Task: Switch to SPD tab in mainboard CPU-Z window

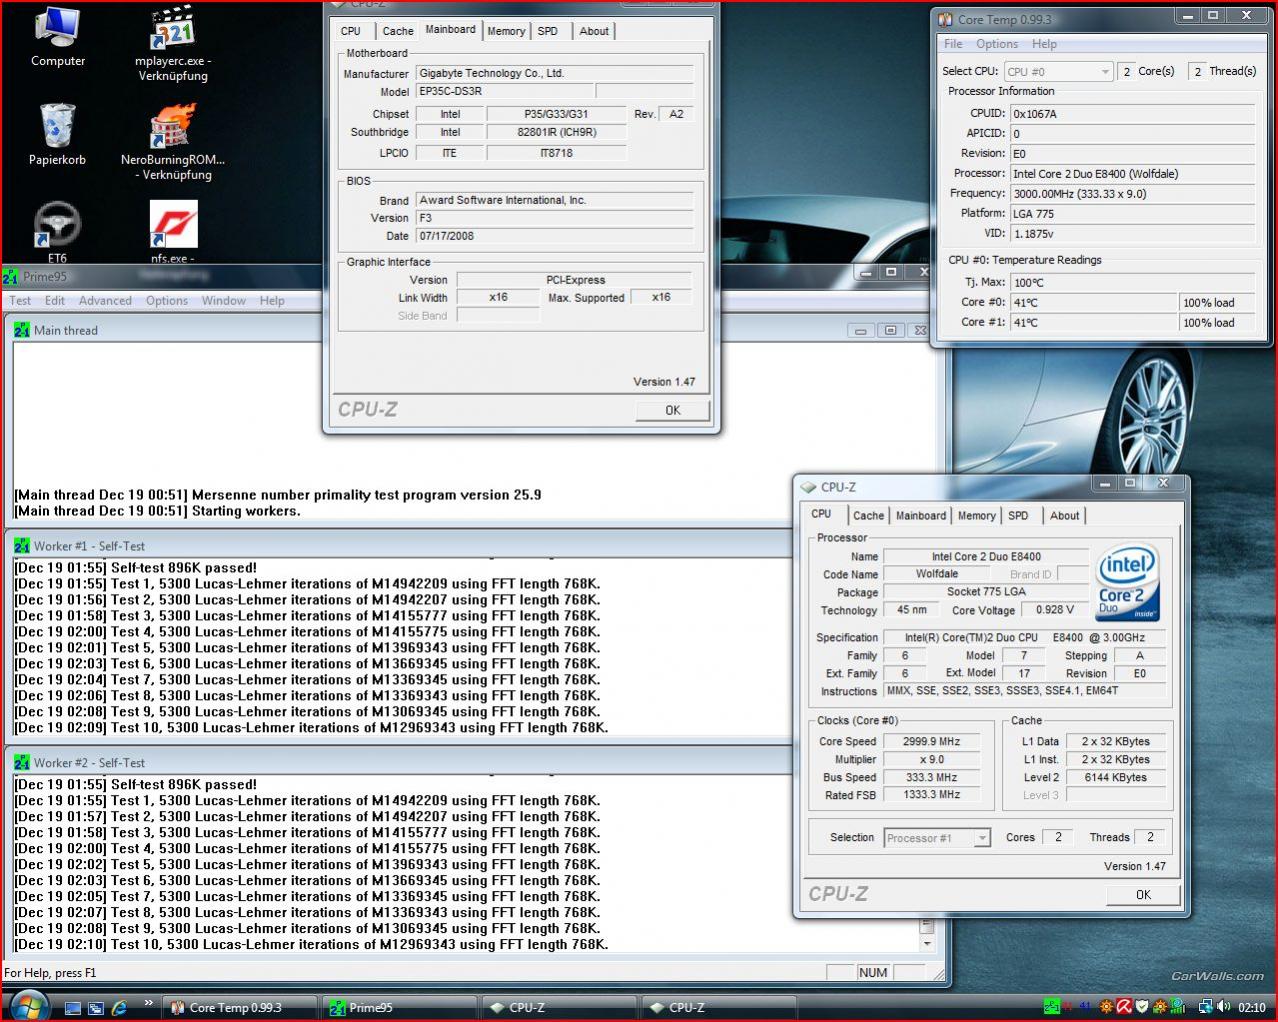Action: [548, 31]
